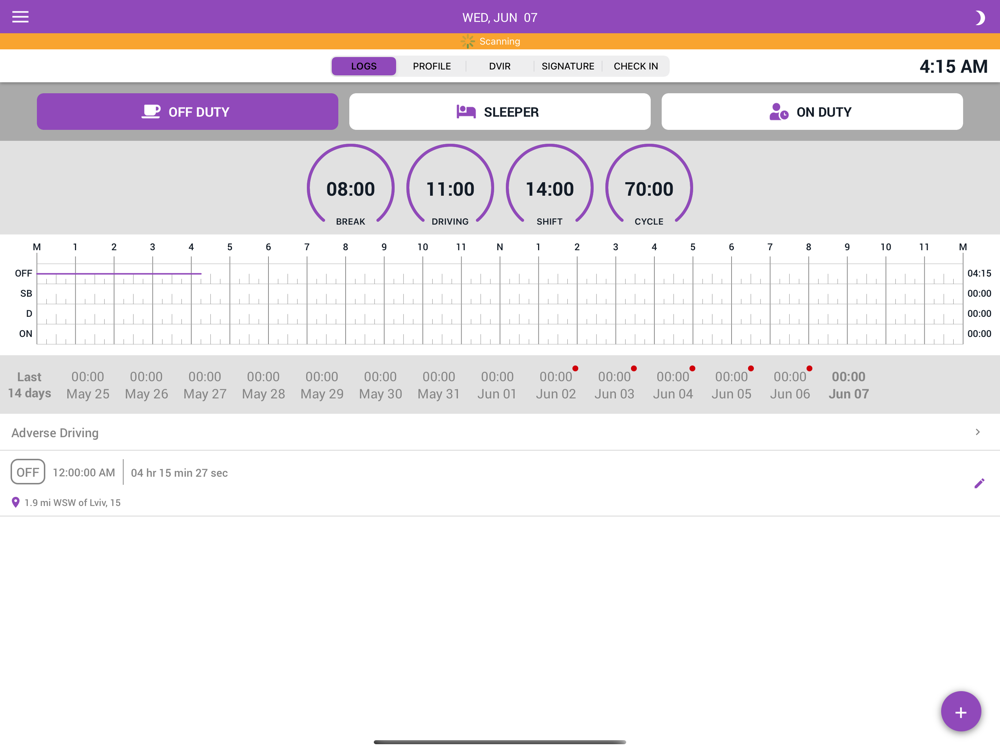Select Jun 02 log day

556,385
